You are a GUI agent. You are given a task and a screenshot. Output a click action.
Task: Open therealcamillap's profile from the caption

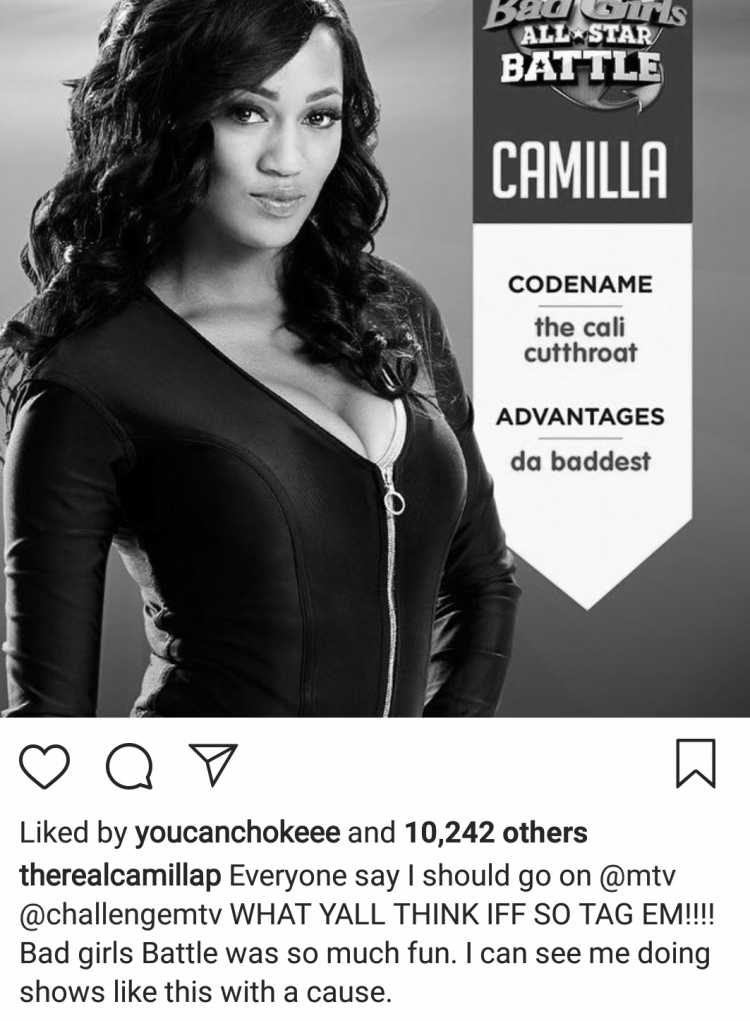[x=120, y=876]
